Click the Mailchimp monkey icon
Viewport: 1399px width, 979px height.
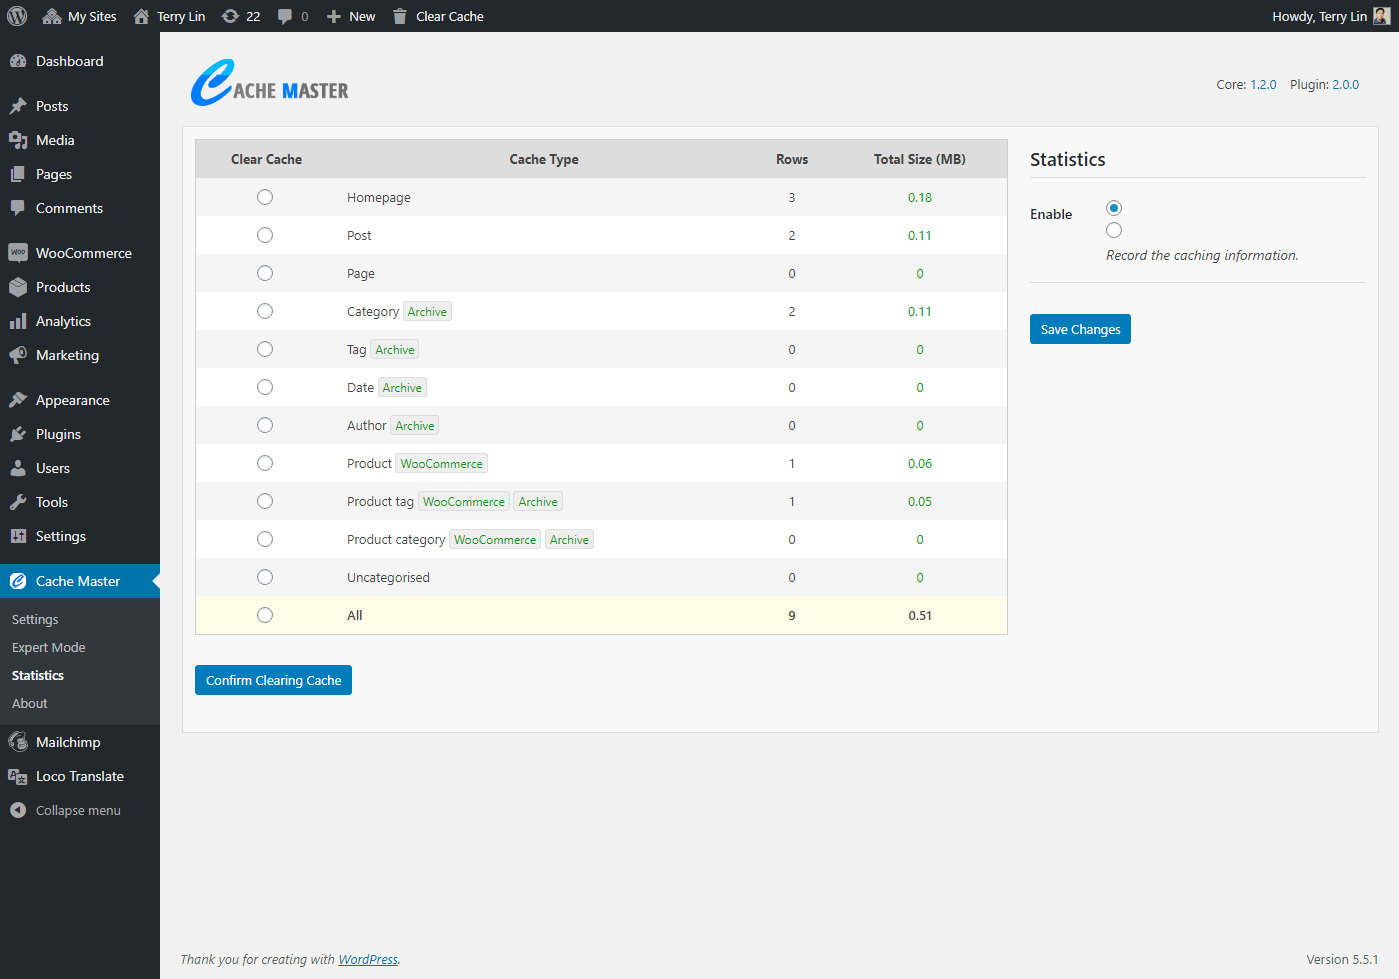click(18, 742)
